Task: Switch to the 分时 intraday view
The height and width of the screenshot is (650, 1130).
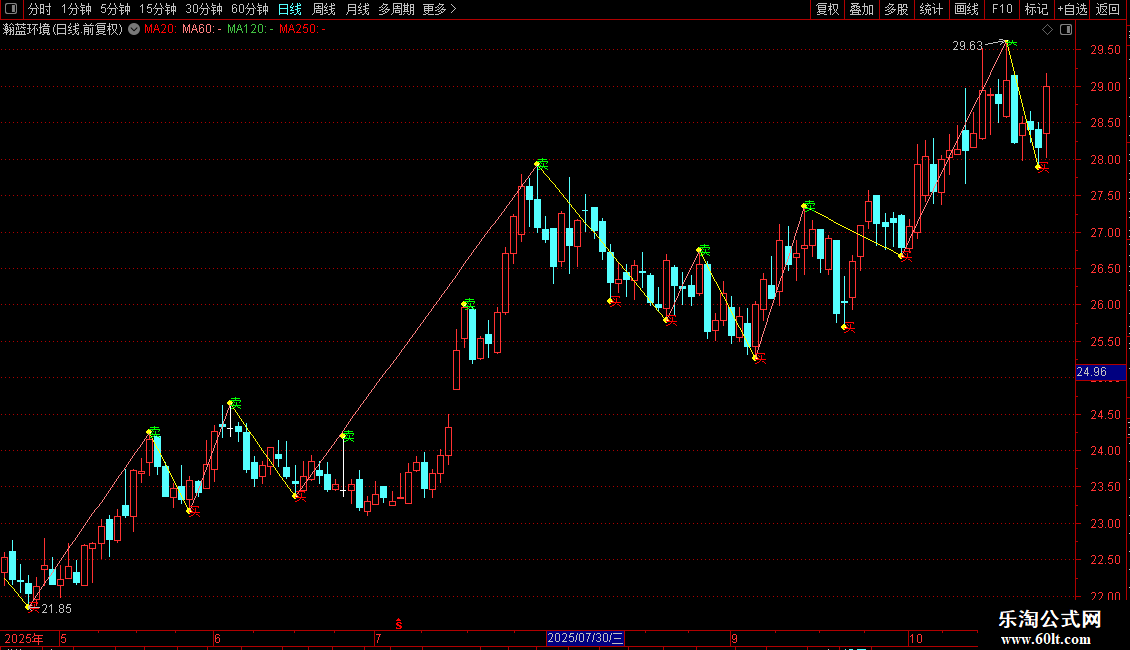Action: (x=40, y=9)
